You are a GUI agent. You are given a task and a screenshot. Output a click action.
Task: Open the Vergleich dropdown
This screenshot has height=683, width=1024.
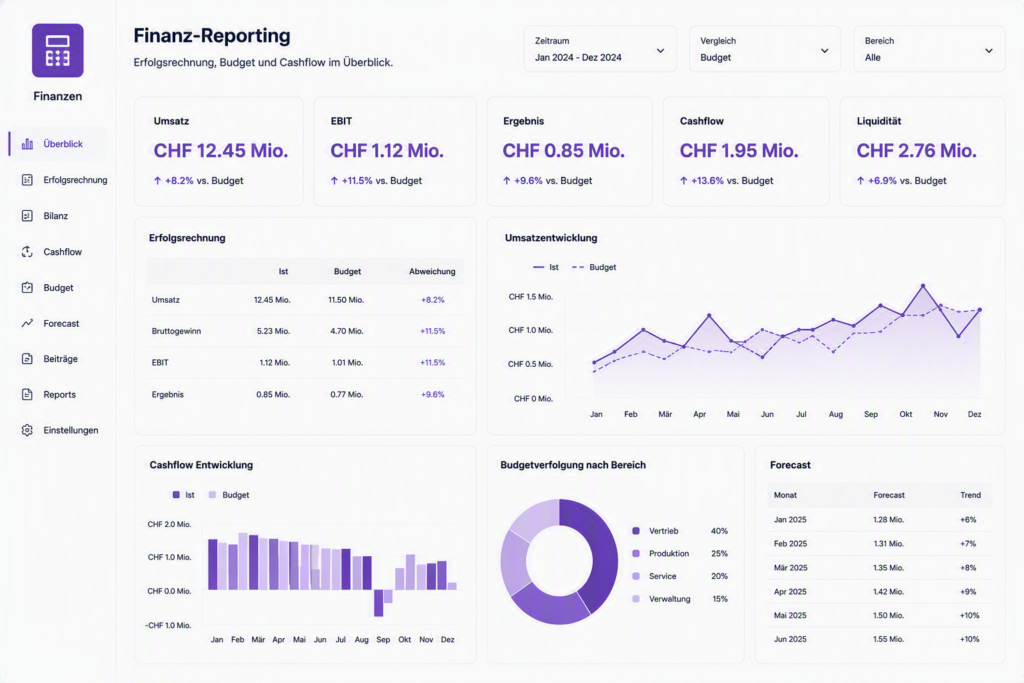[765, 49]
